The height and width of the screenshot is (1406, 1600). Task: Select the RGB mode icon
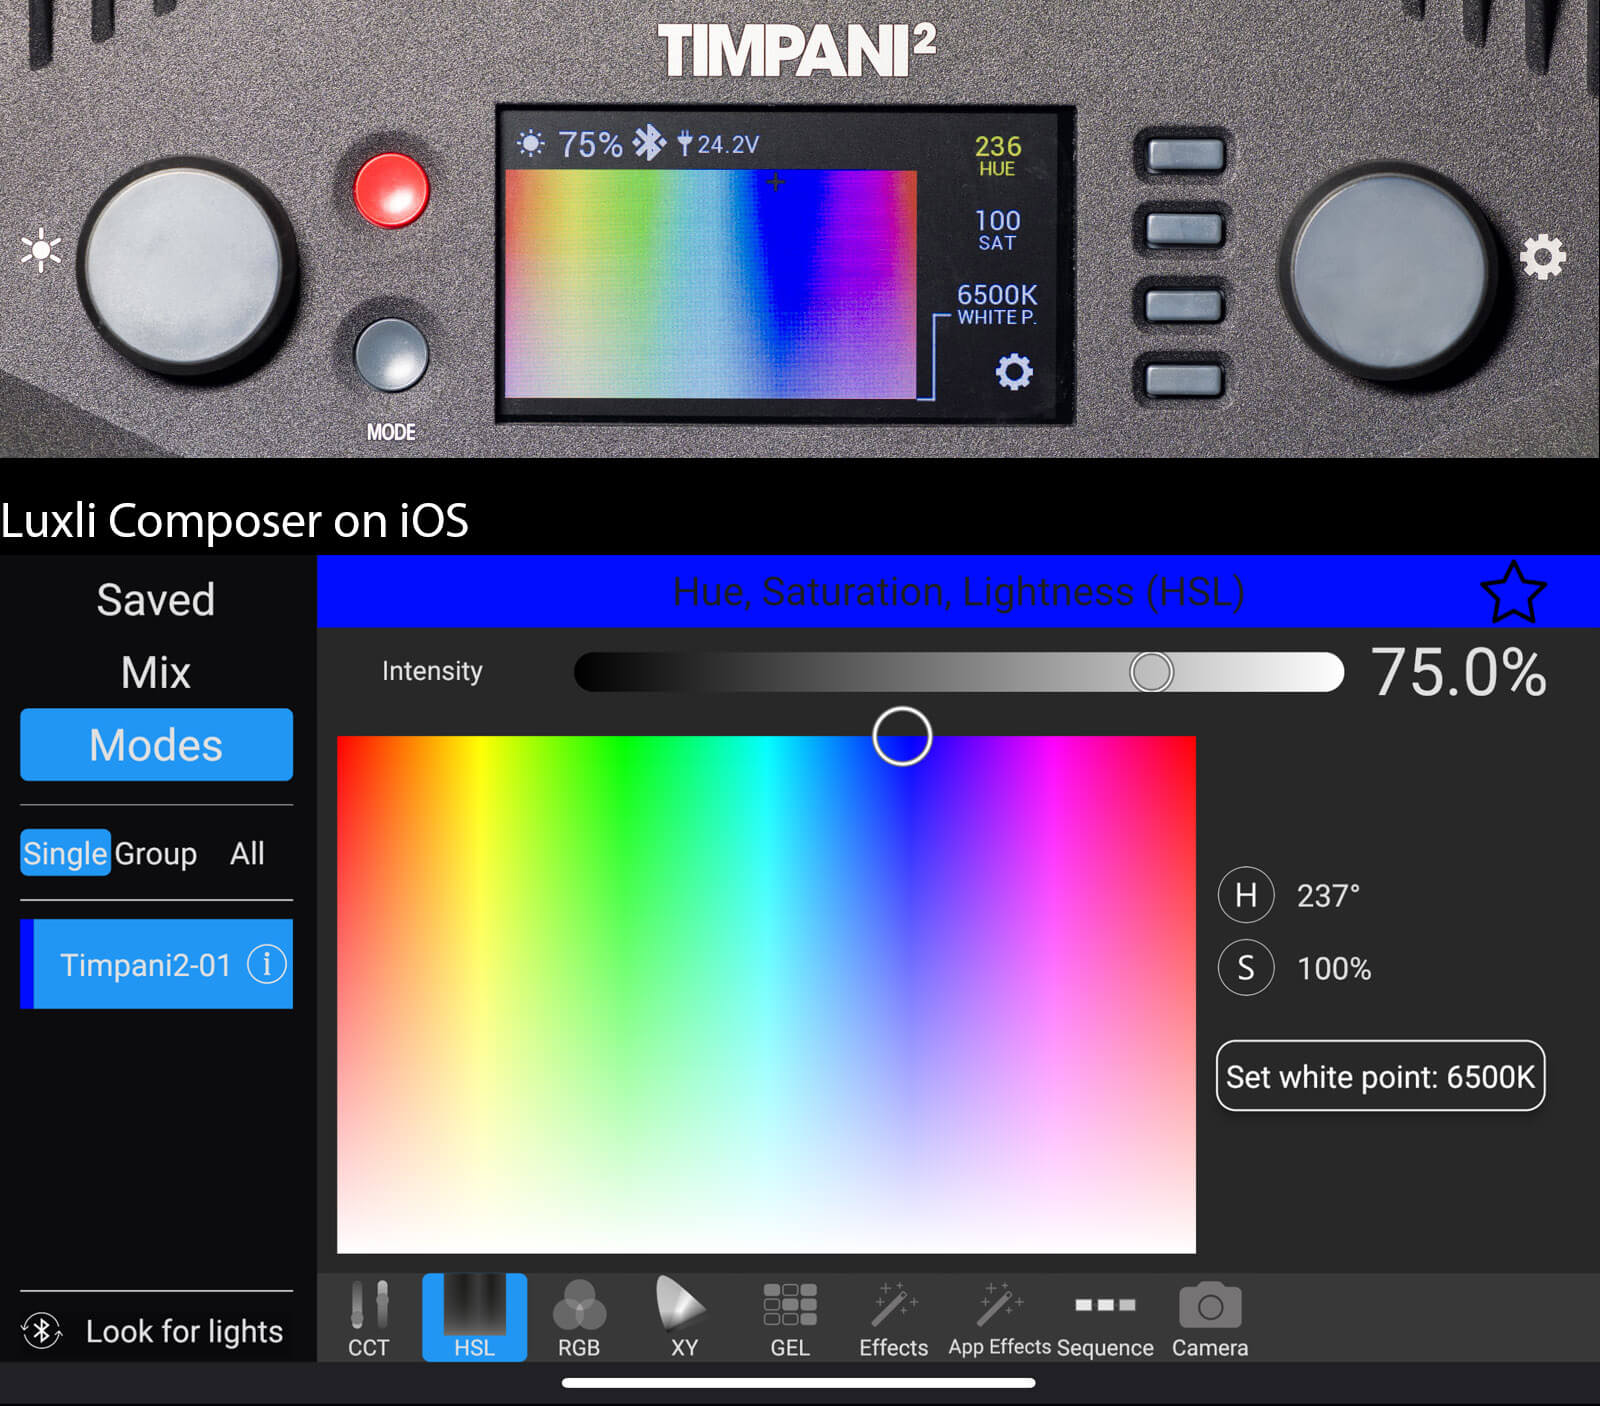[x=578, y=1317]
